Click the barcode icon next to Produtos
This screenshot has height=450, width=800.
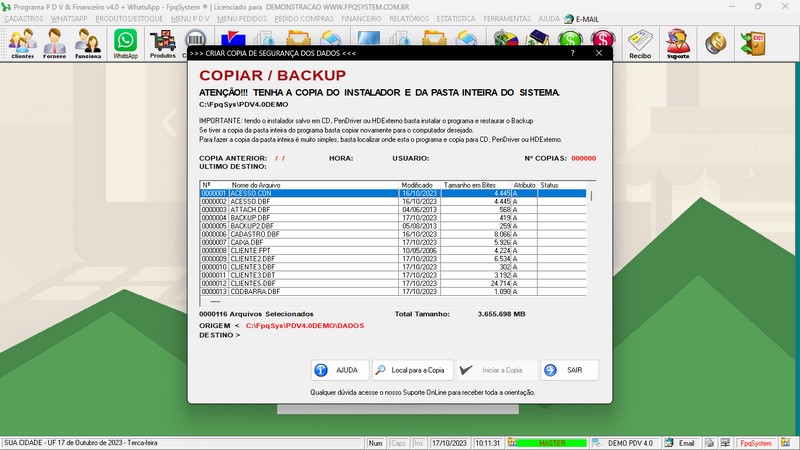pos(195,39)
